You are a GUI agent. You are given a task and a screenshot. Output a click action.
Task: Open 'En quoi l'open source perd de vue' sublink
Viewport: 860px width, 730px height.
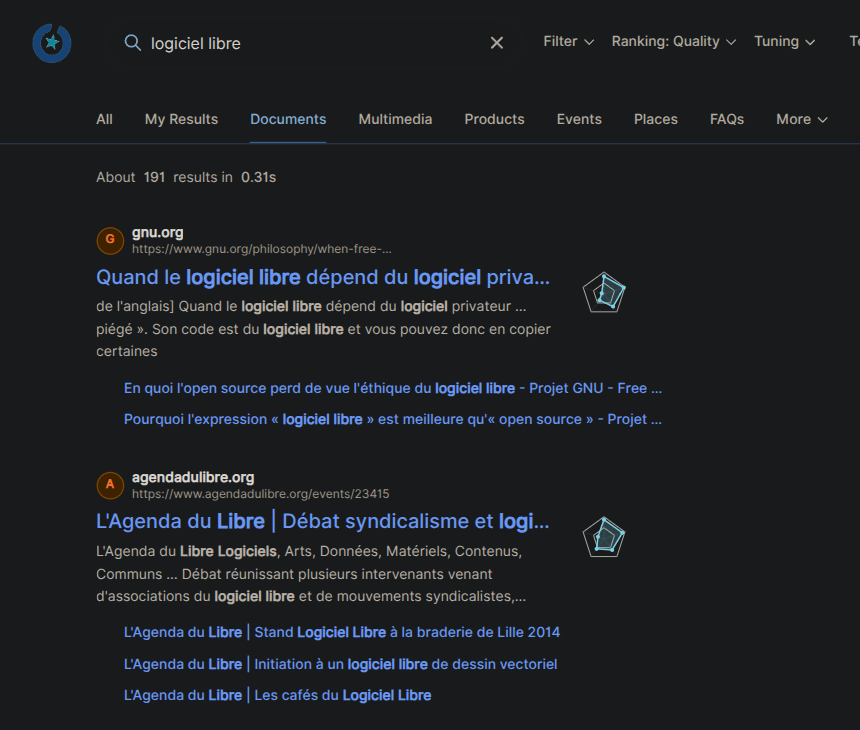pos(393,388)
